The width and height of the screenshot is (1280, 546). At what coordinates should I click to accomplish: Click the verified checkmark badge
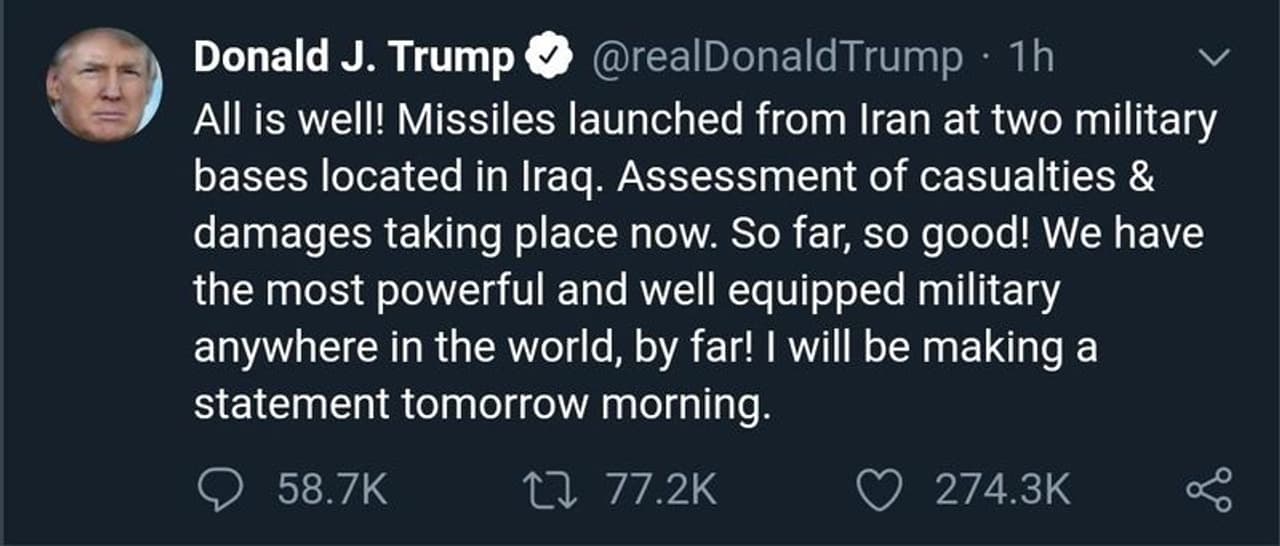(x=550, y=59)
